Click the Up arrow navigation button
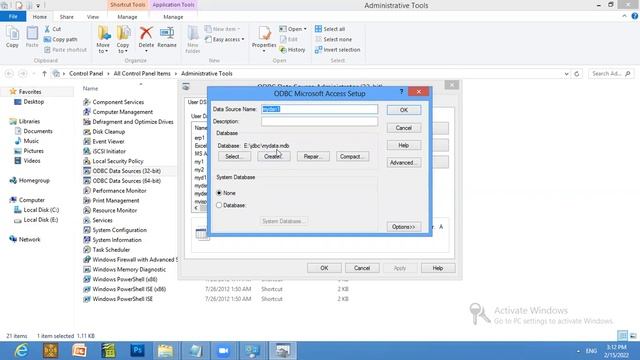 (x=44, y=73)
